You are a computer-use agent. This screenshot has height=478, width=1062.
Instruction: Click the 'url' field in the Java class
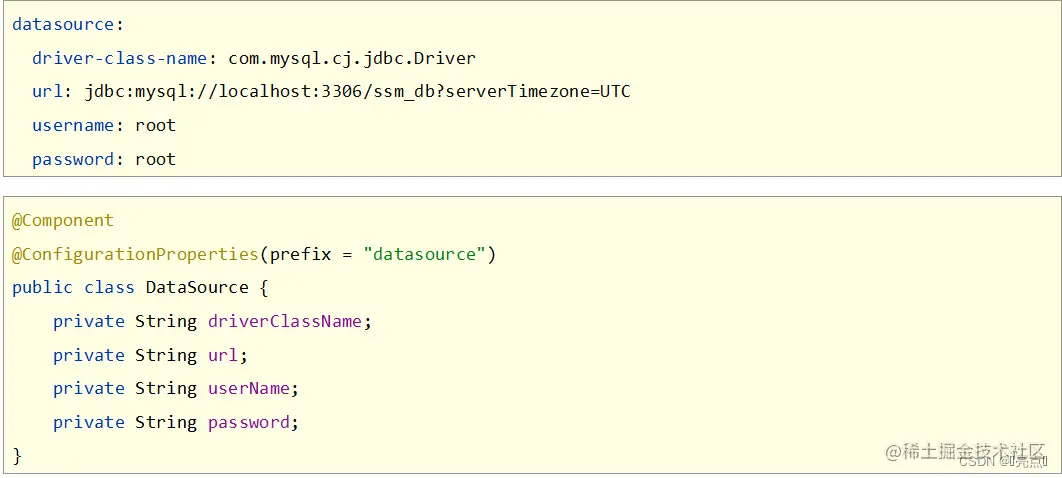(223, 355)
